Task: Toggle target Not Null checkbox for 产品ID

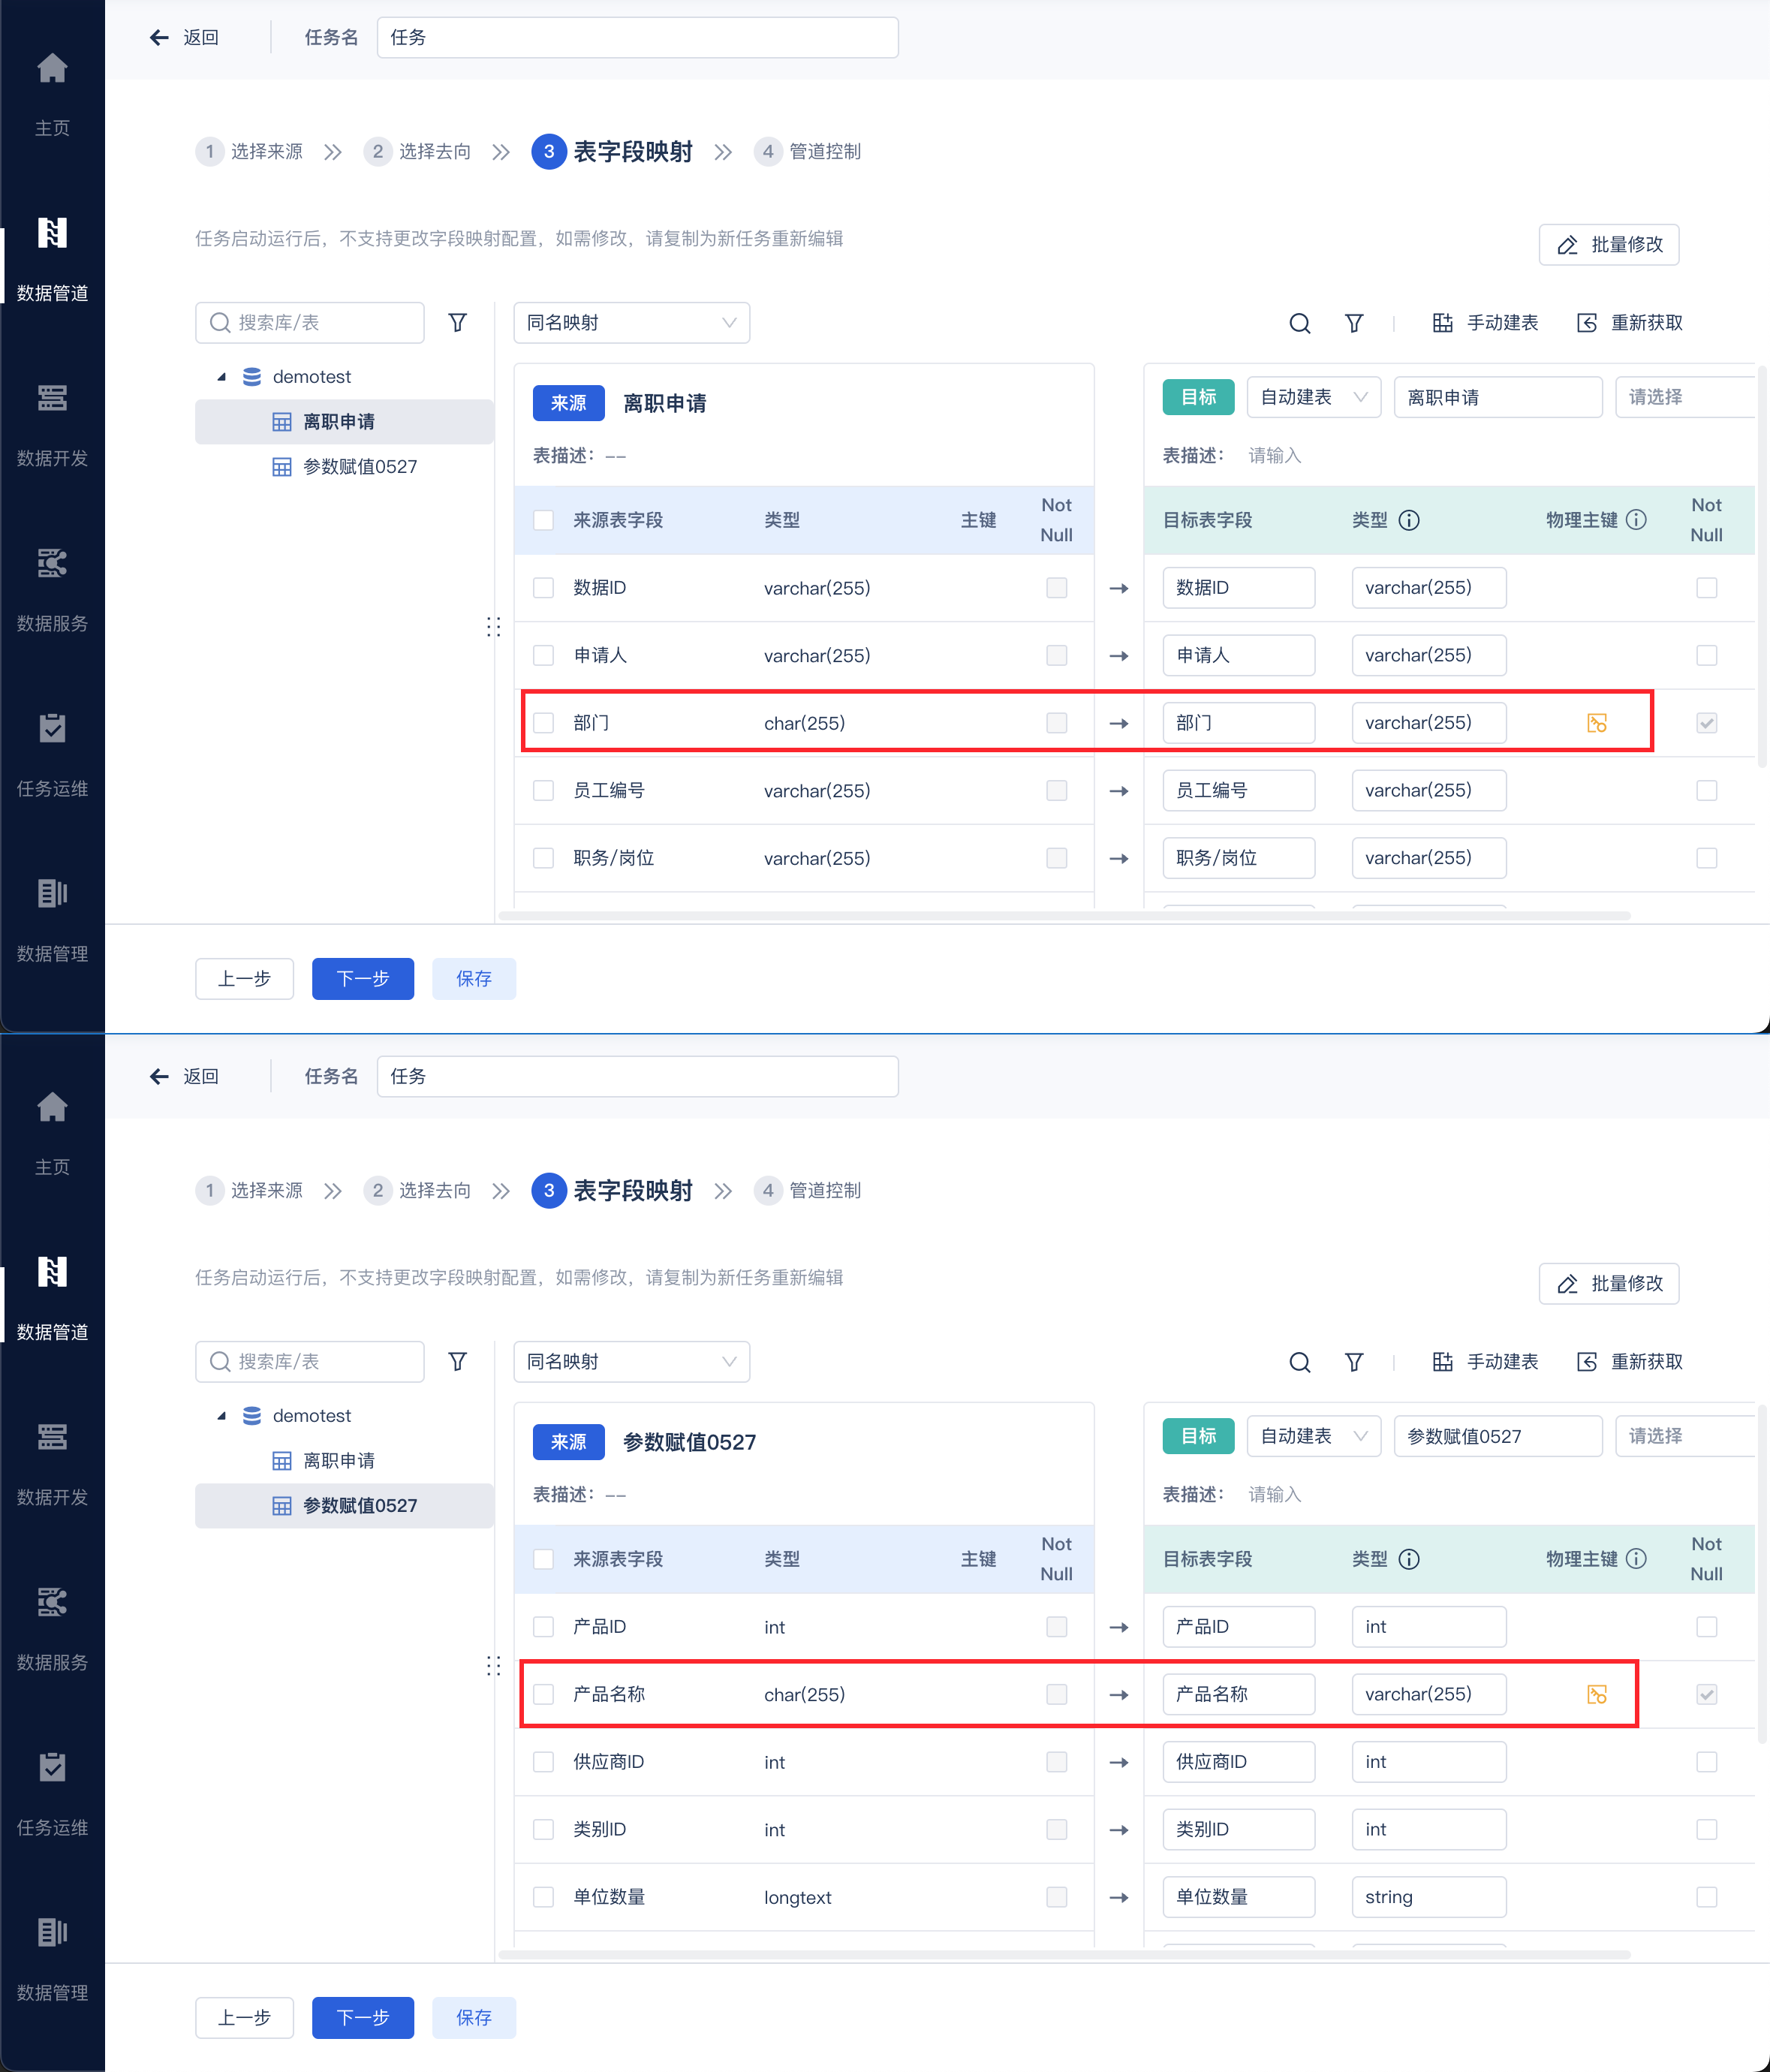Action: coord(1706,1627)
